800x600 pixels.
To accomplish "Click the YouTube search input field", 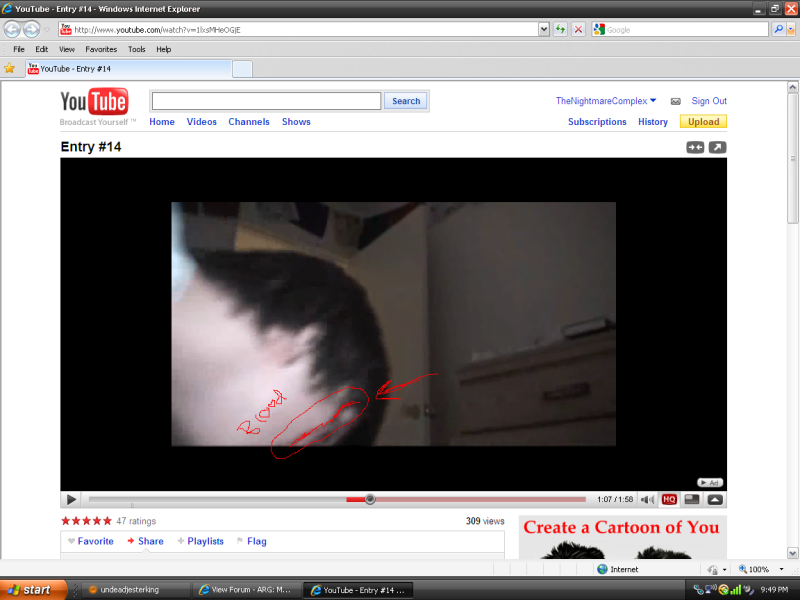I will (x=266, y=101).
